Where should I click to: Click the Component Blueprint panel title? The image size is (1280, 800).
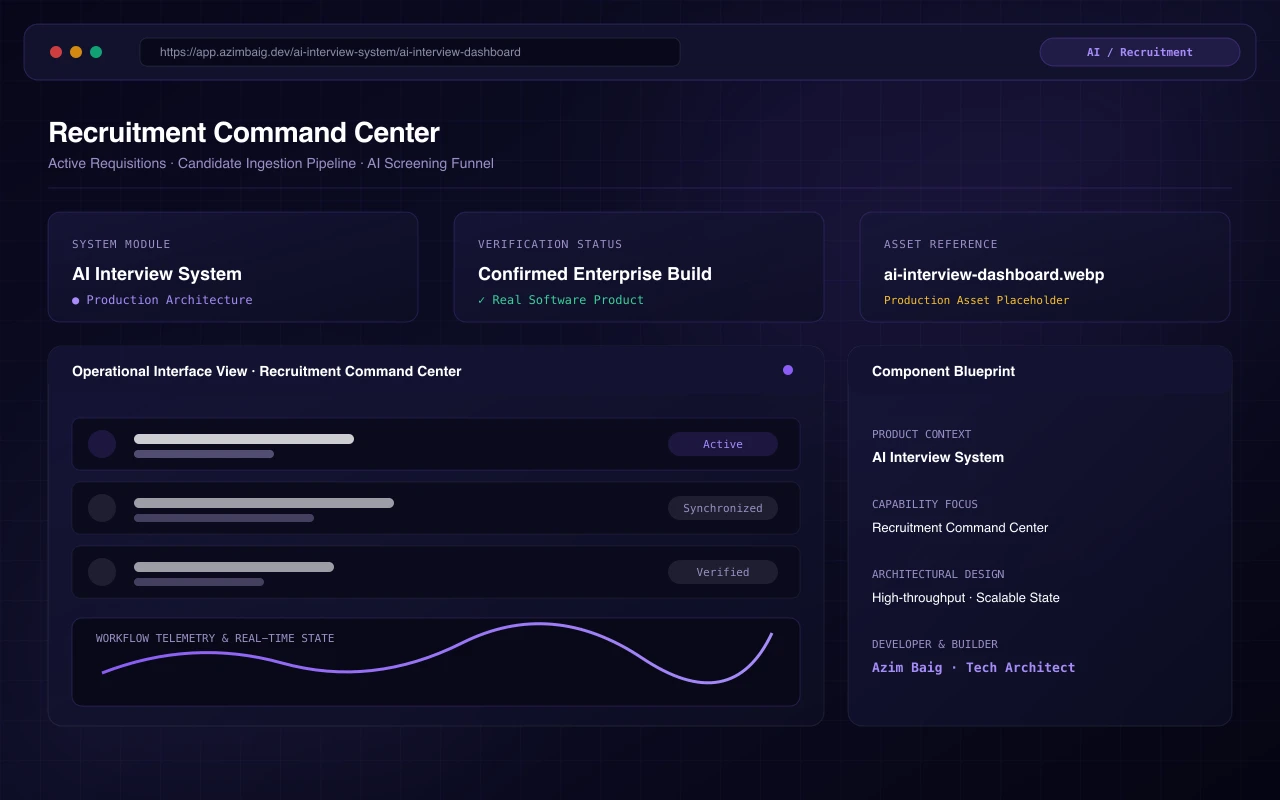[943, 371]
